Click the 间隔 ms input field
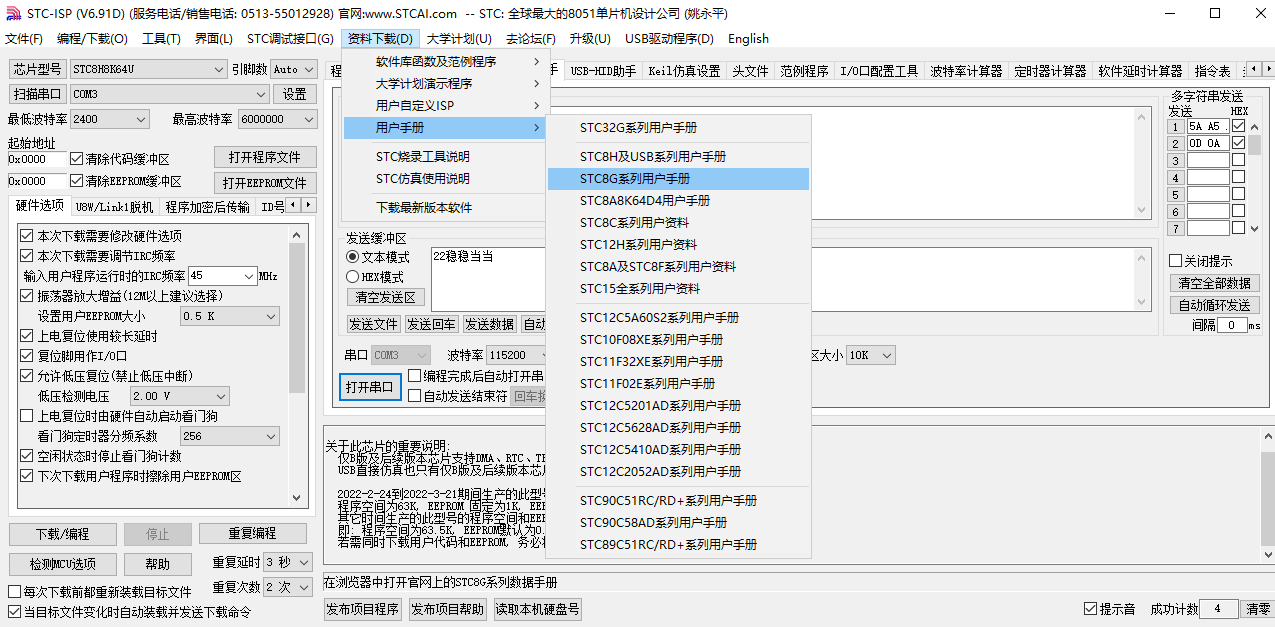The height and width of the screenshot is (627, 1275). coord(1231,325)
